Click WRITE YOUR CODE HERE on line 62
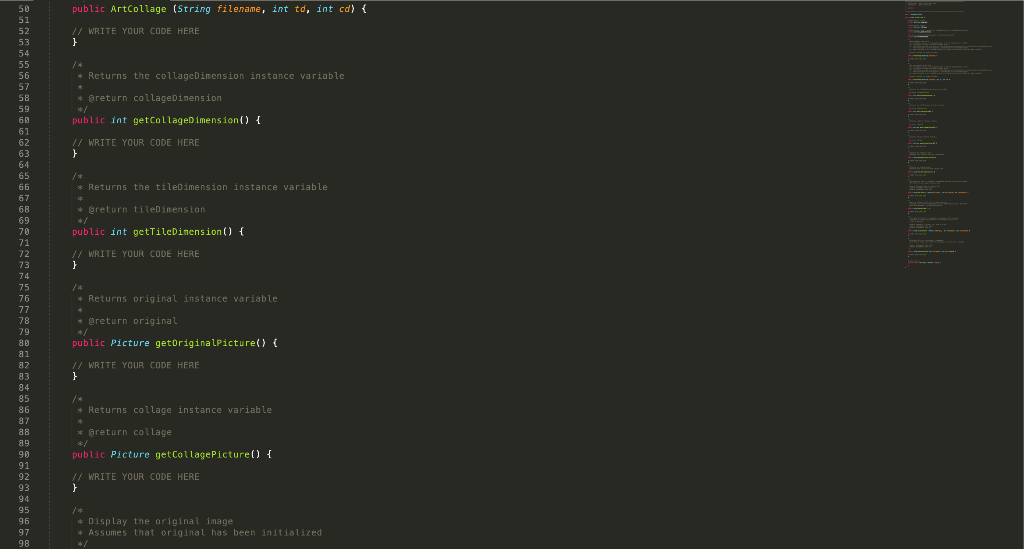The image size is (1024, 549). tap(136, 142)
